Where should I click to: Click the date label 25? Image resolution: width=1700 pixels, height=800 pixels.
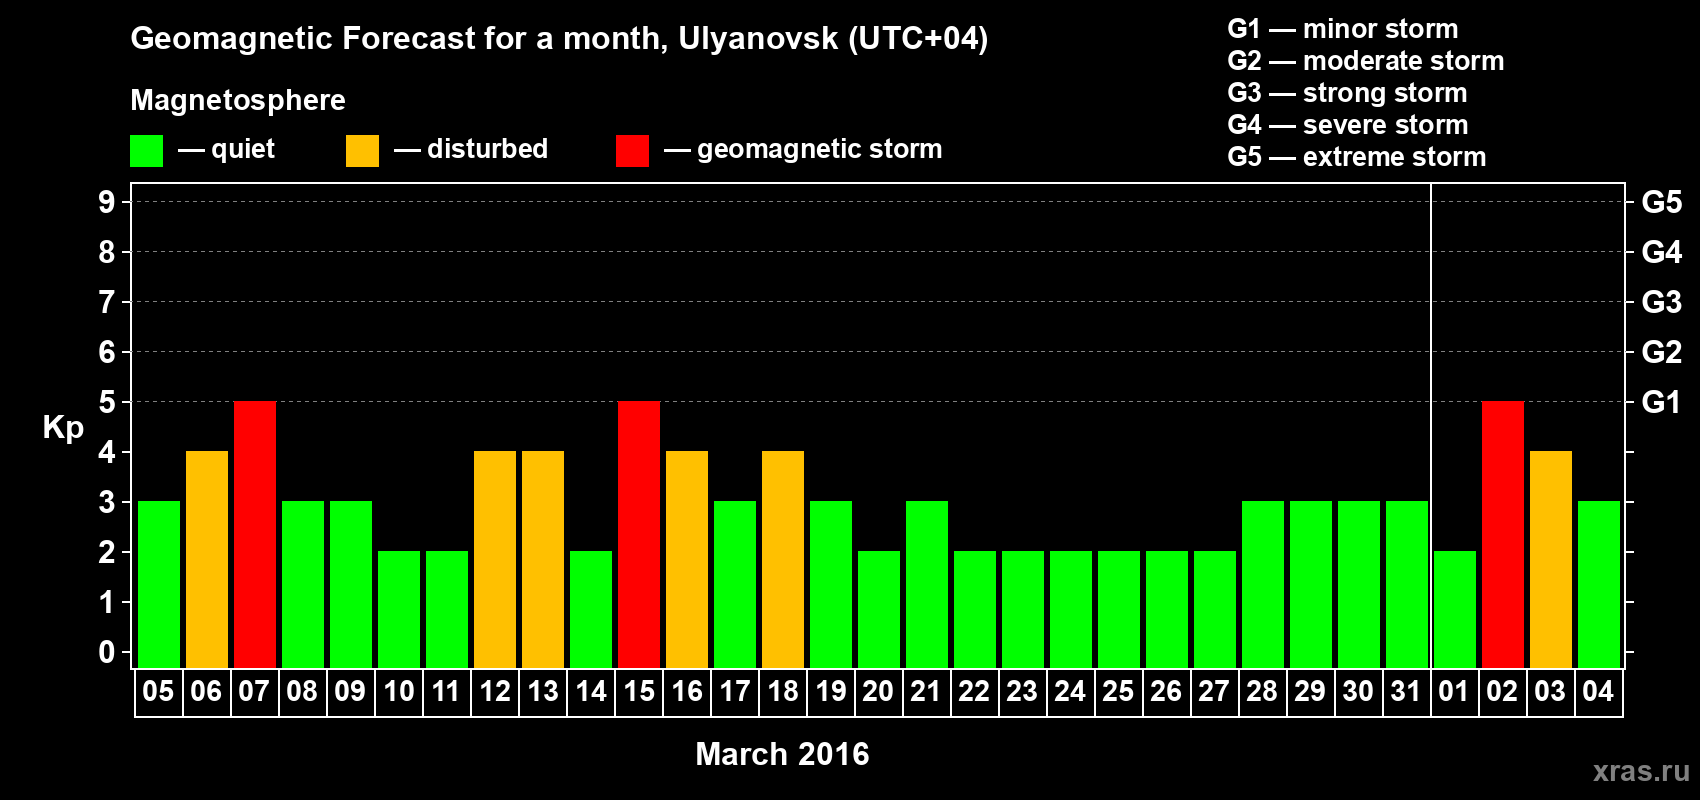pyautogui.click(x=1118, y=691)
